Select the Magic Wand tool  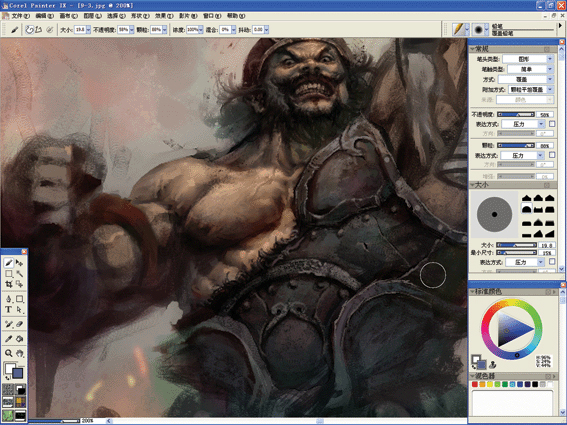pyautogui.click(x=20, y=274)
